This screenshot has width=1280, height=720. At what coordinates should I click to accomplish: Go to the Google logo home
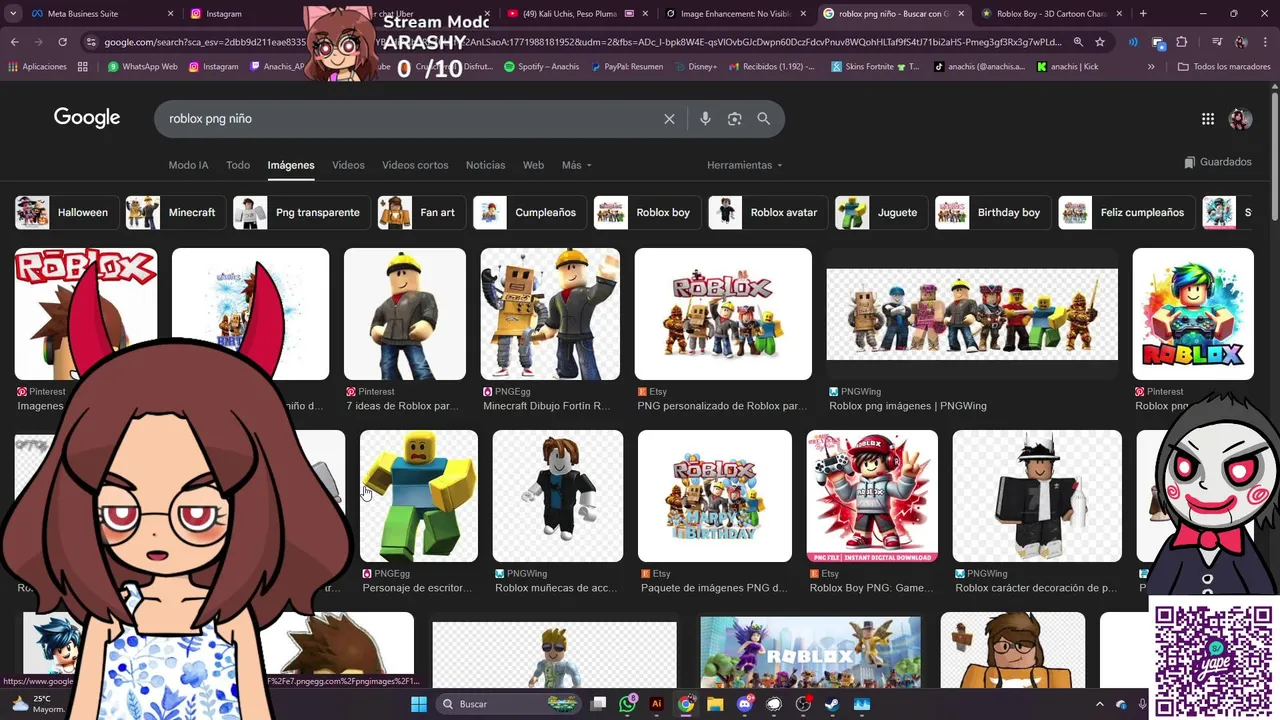click(x=87, y=118)
